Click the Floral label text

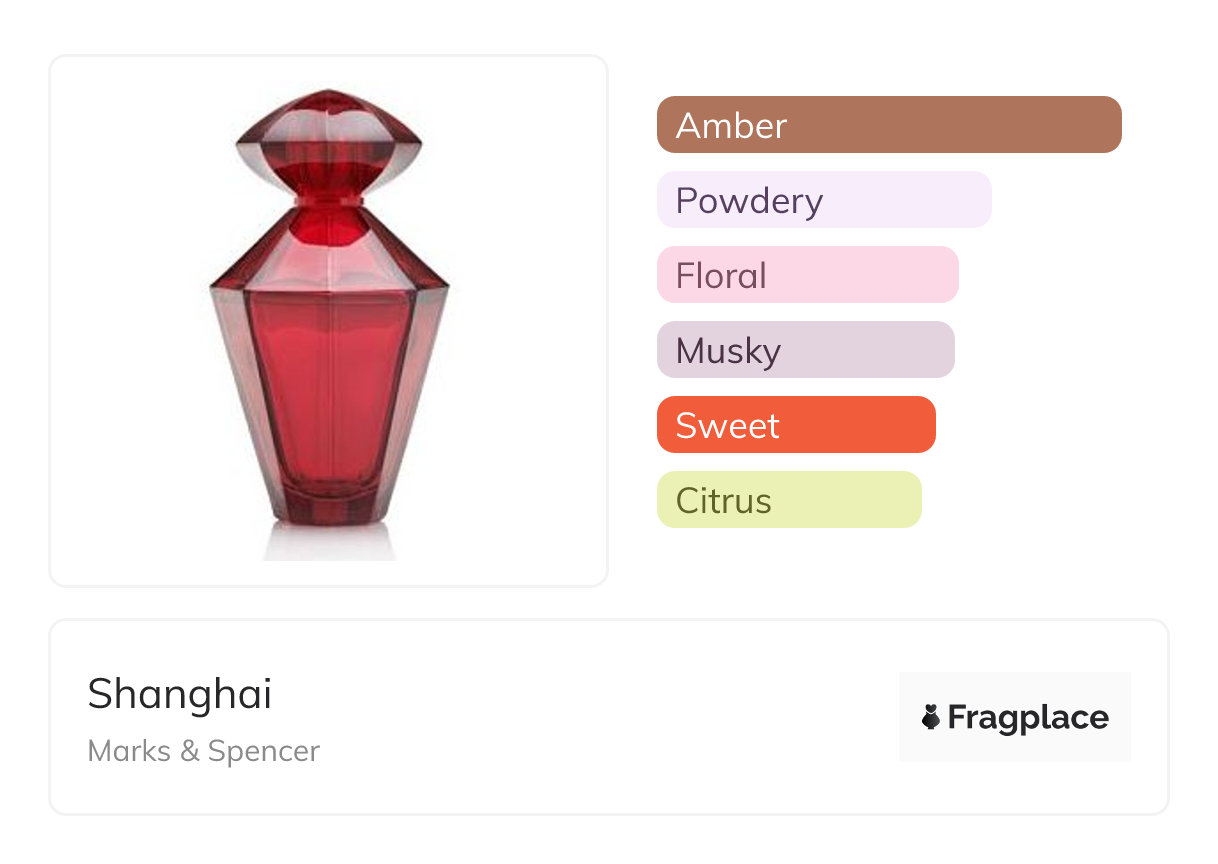721,275
